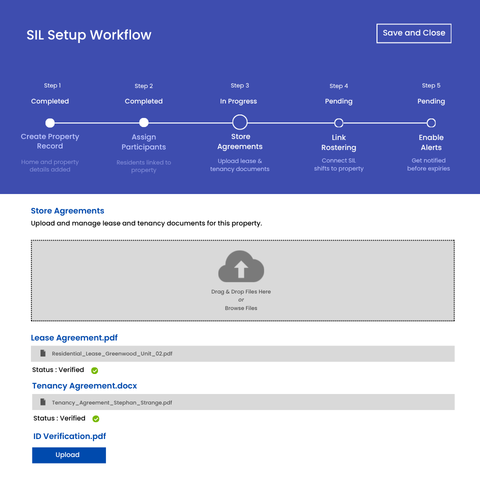Select the Step 3 Store Agreements marker
The image size is (480, 480).
point(240,122)
